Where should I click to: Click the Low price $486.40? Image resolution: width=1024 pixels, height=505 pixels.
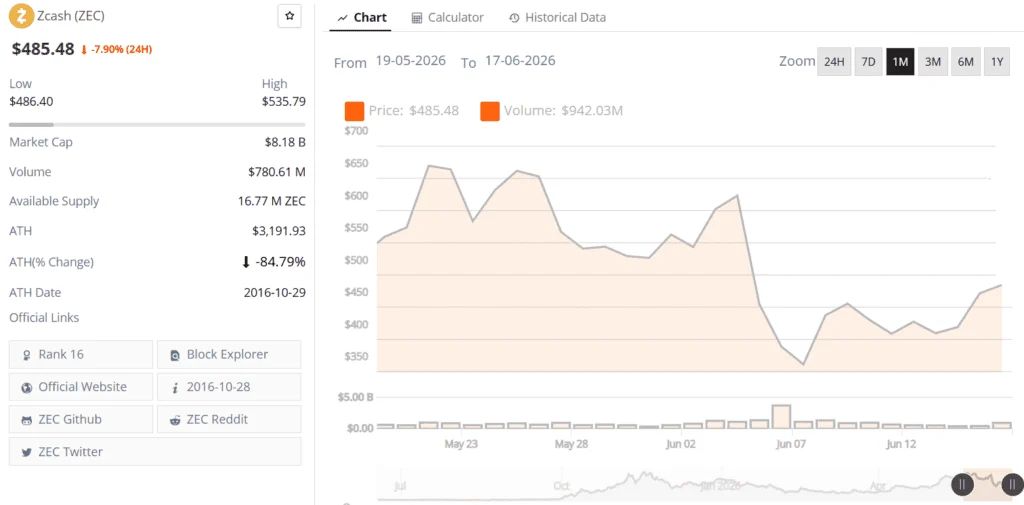point(31,101)
